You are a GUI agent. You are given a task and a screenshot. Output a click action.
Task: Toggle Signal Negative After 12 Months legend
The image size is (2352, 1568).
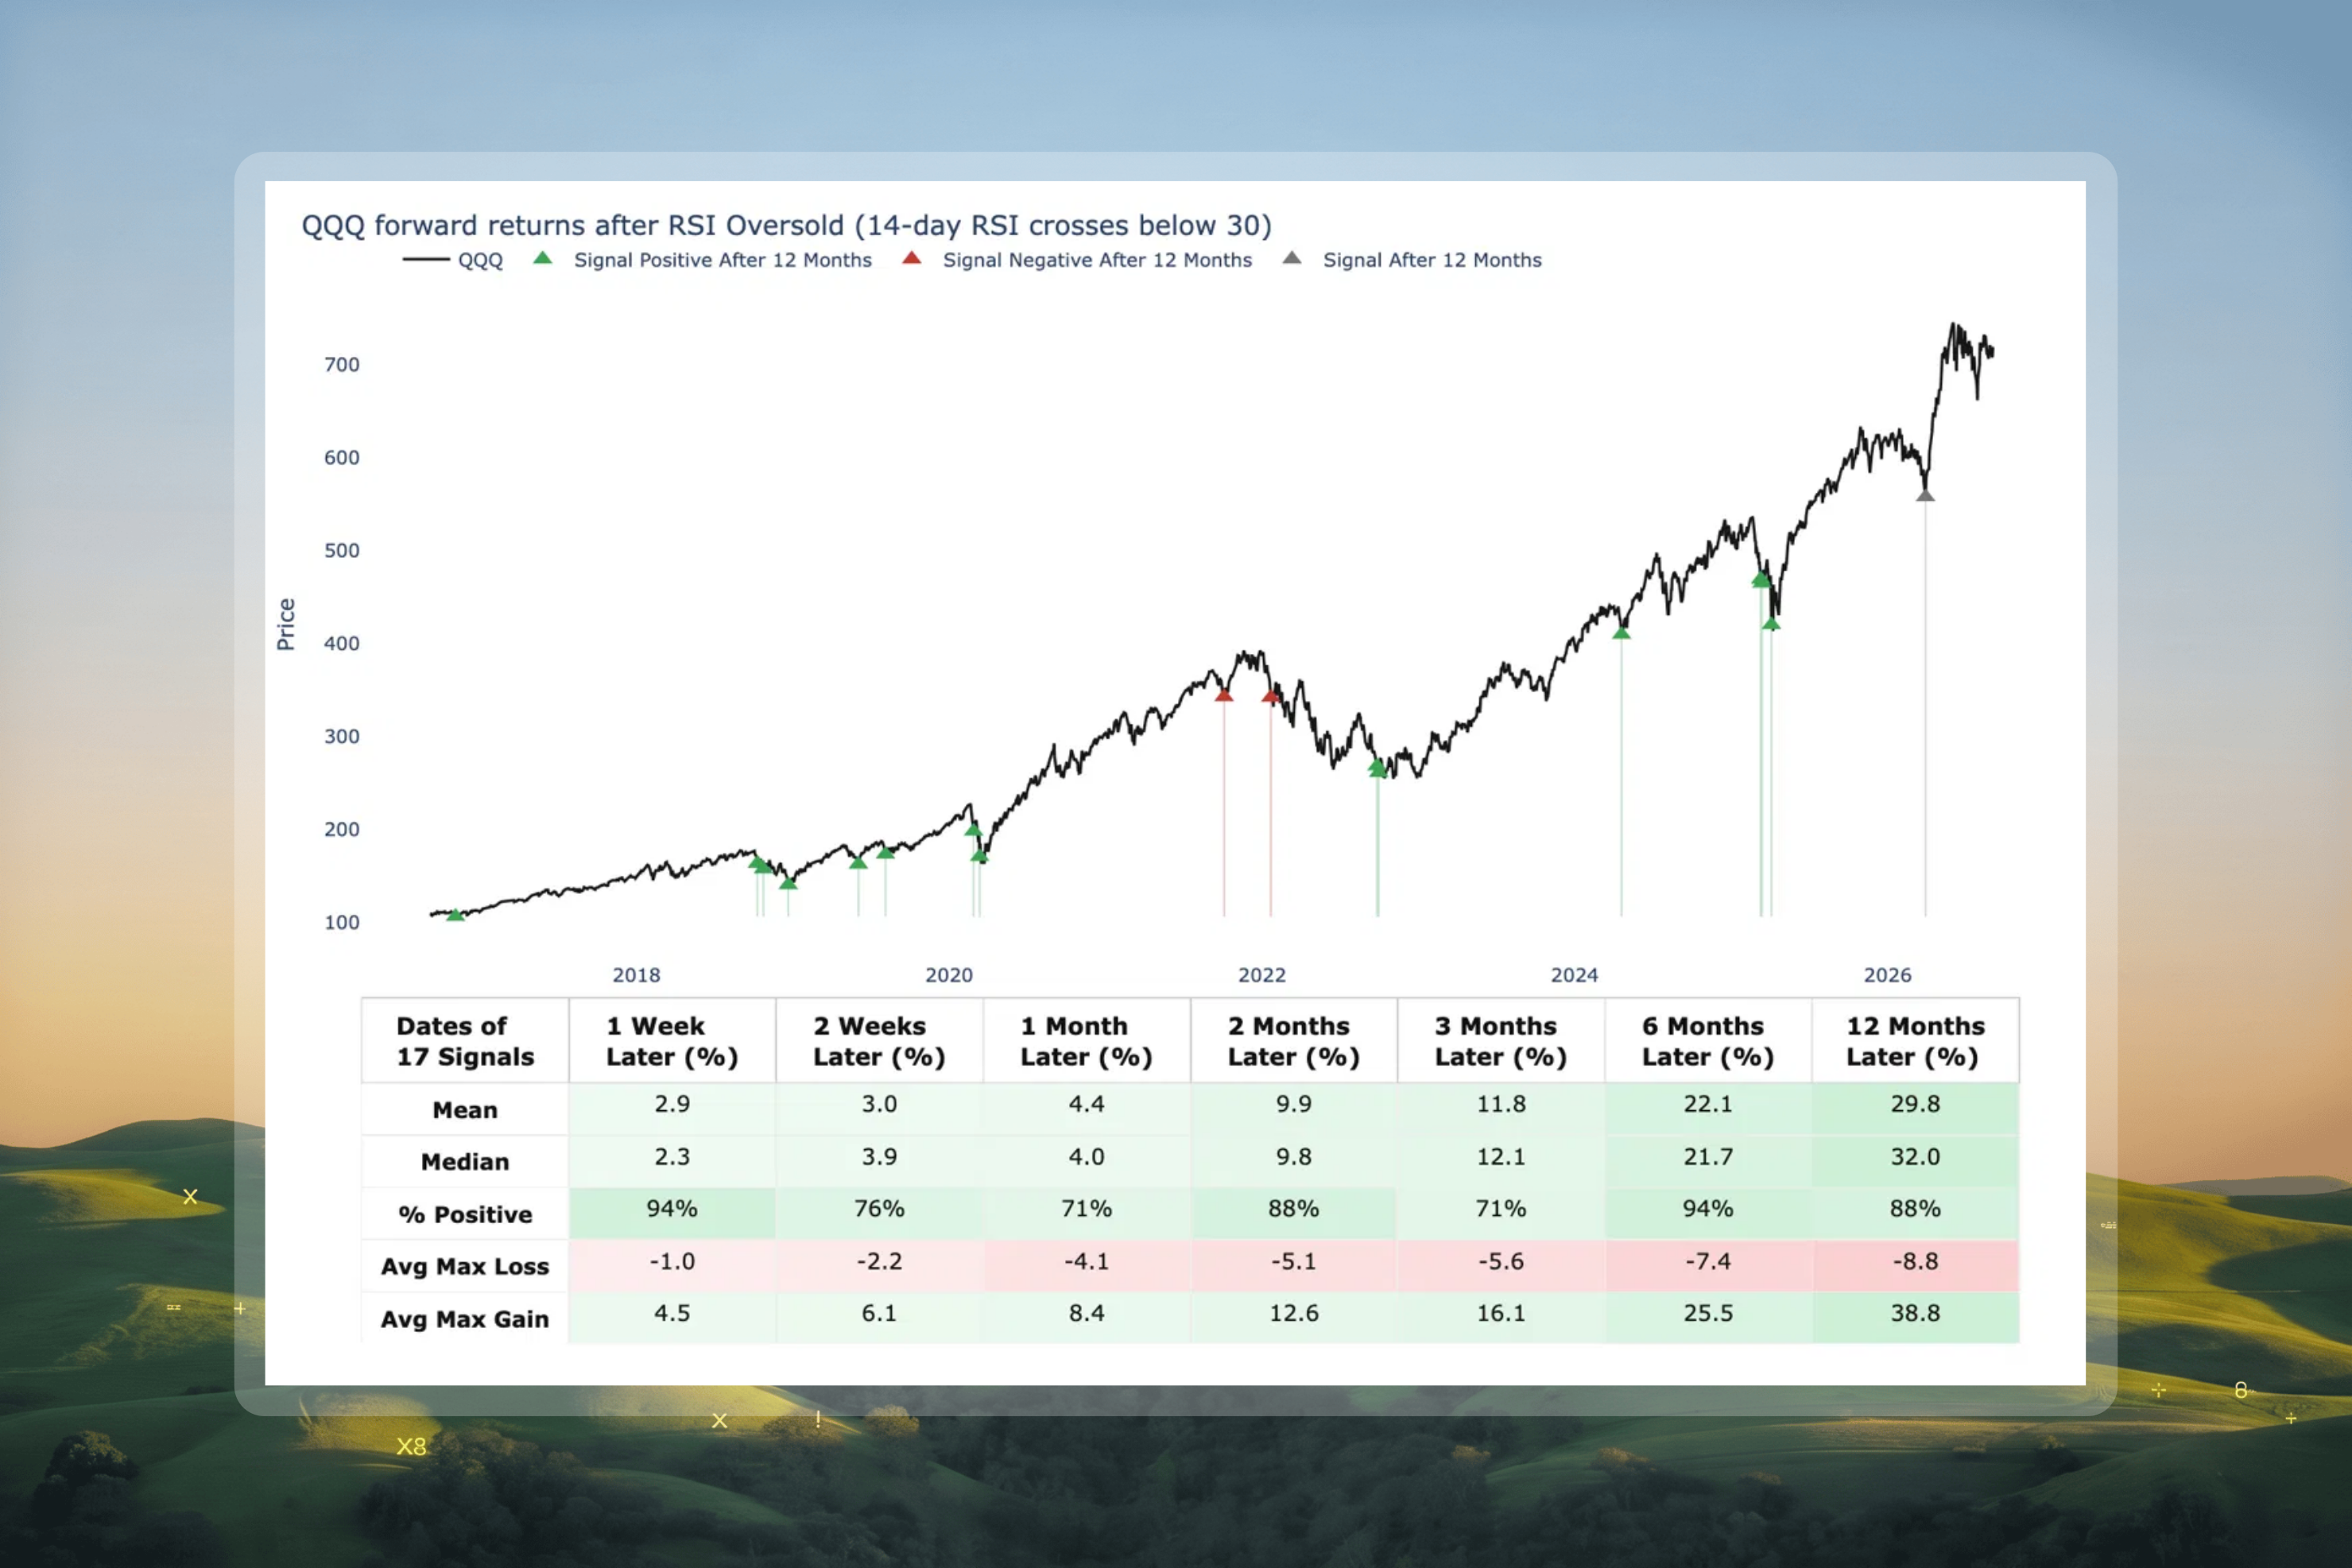click(1076, 260)
